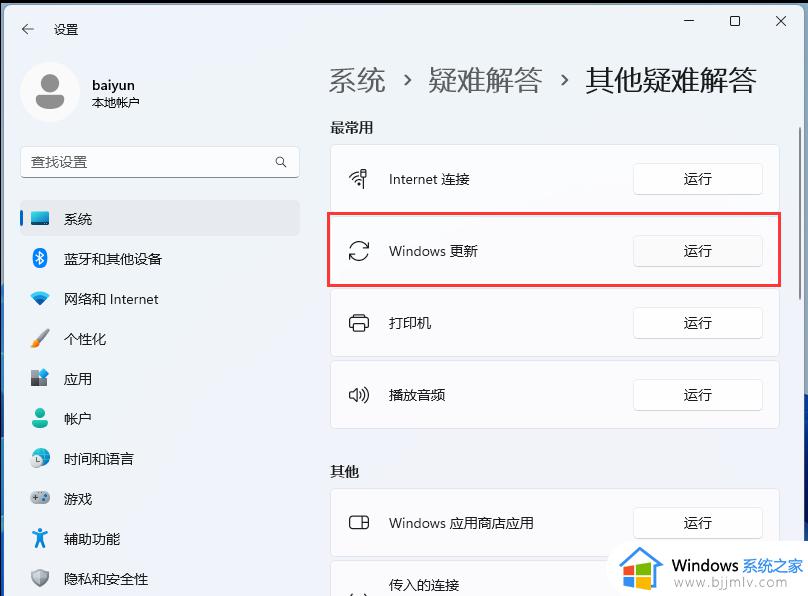Click the baiyun user avatar picture
Image resolution: width=808 pixels, height=596 pixels.
50,92
